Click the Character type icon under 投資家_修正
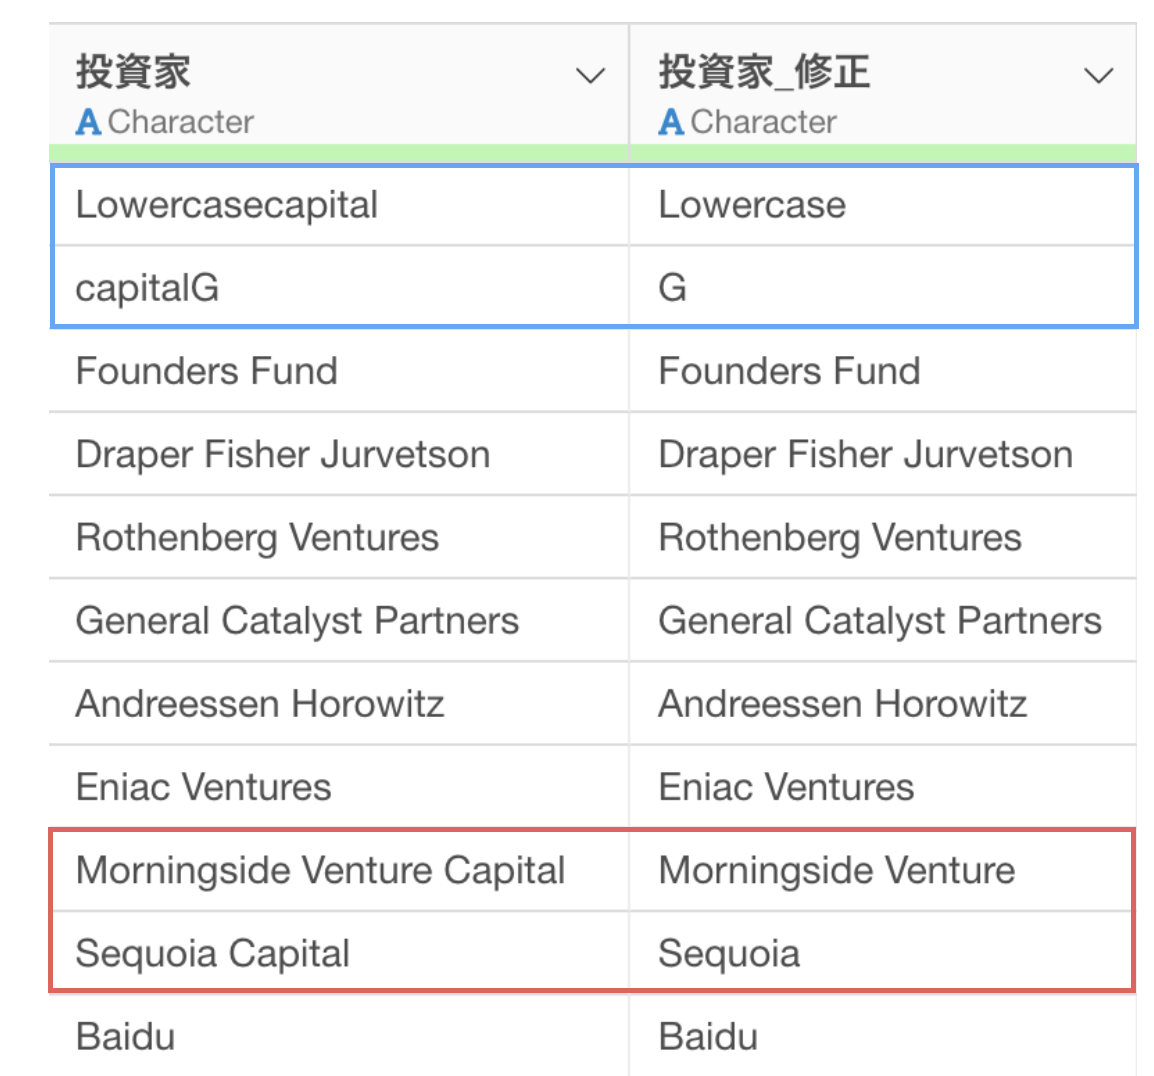This screenshot has width=1154, height=1076. coord(671,122)
